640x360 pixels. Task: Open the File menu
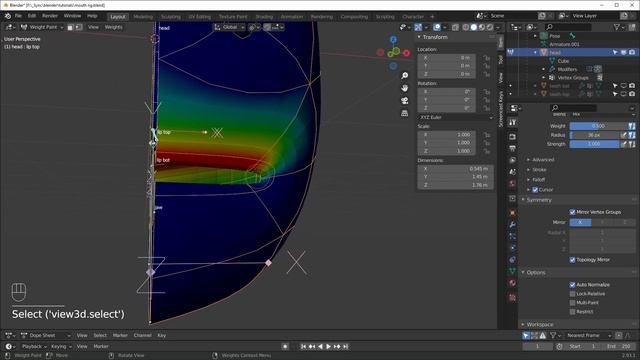tap(18, 16)
